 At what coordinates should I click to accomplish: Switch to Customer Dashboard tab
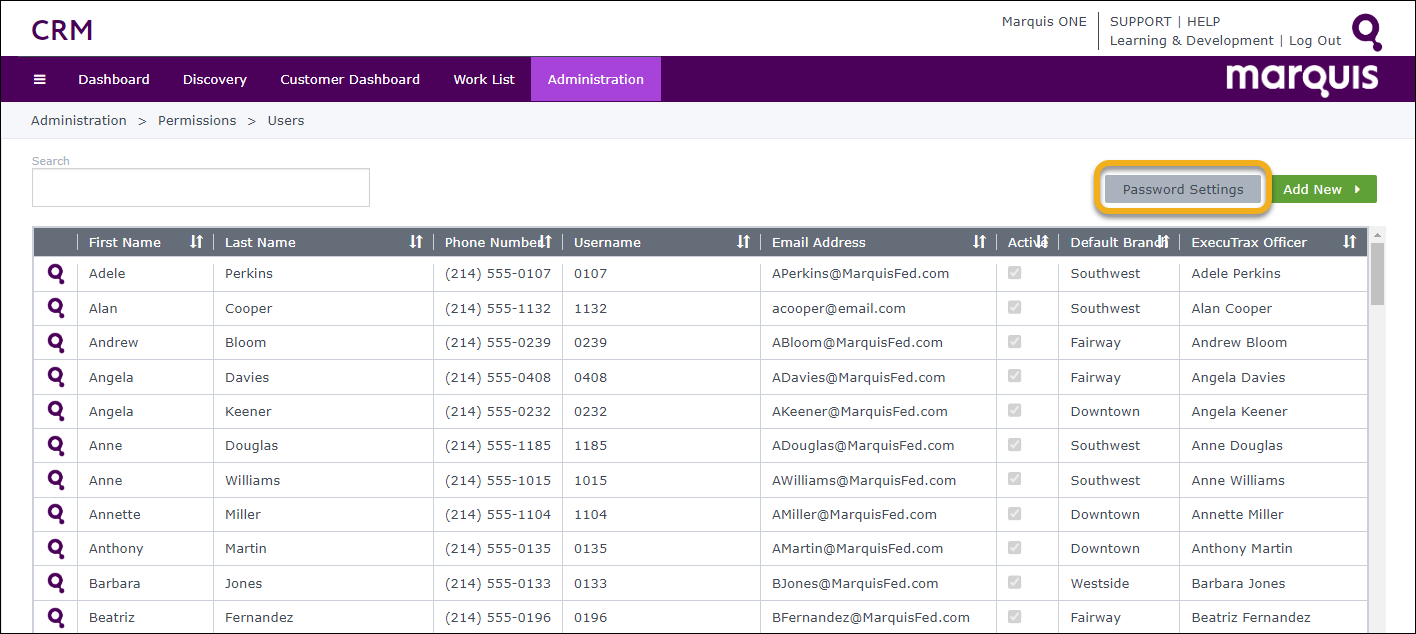pos(350,79)
